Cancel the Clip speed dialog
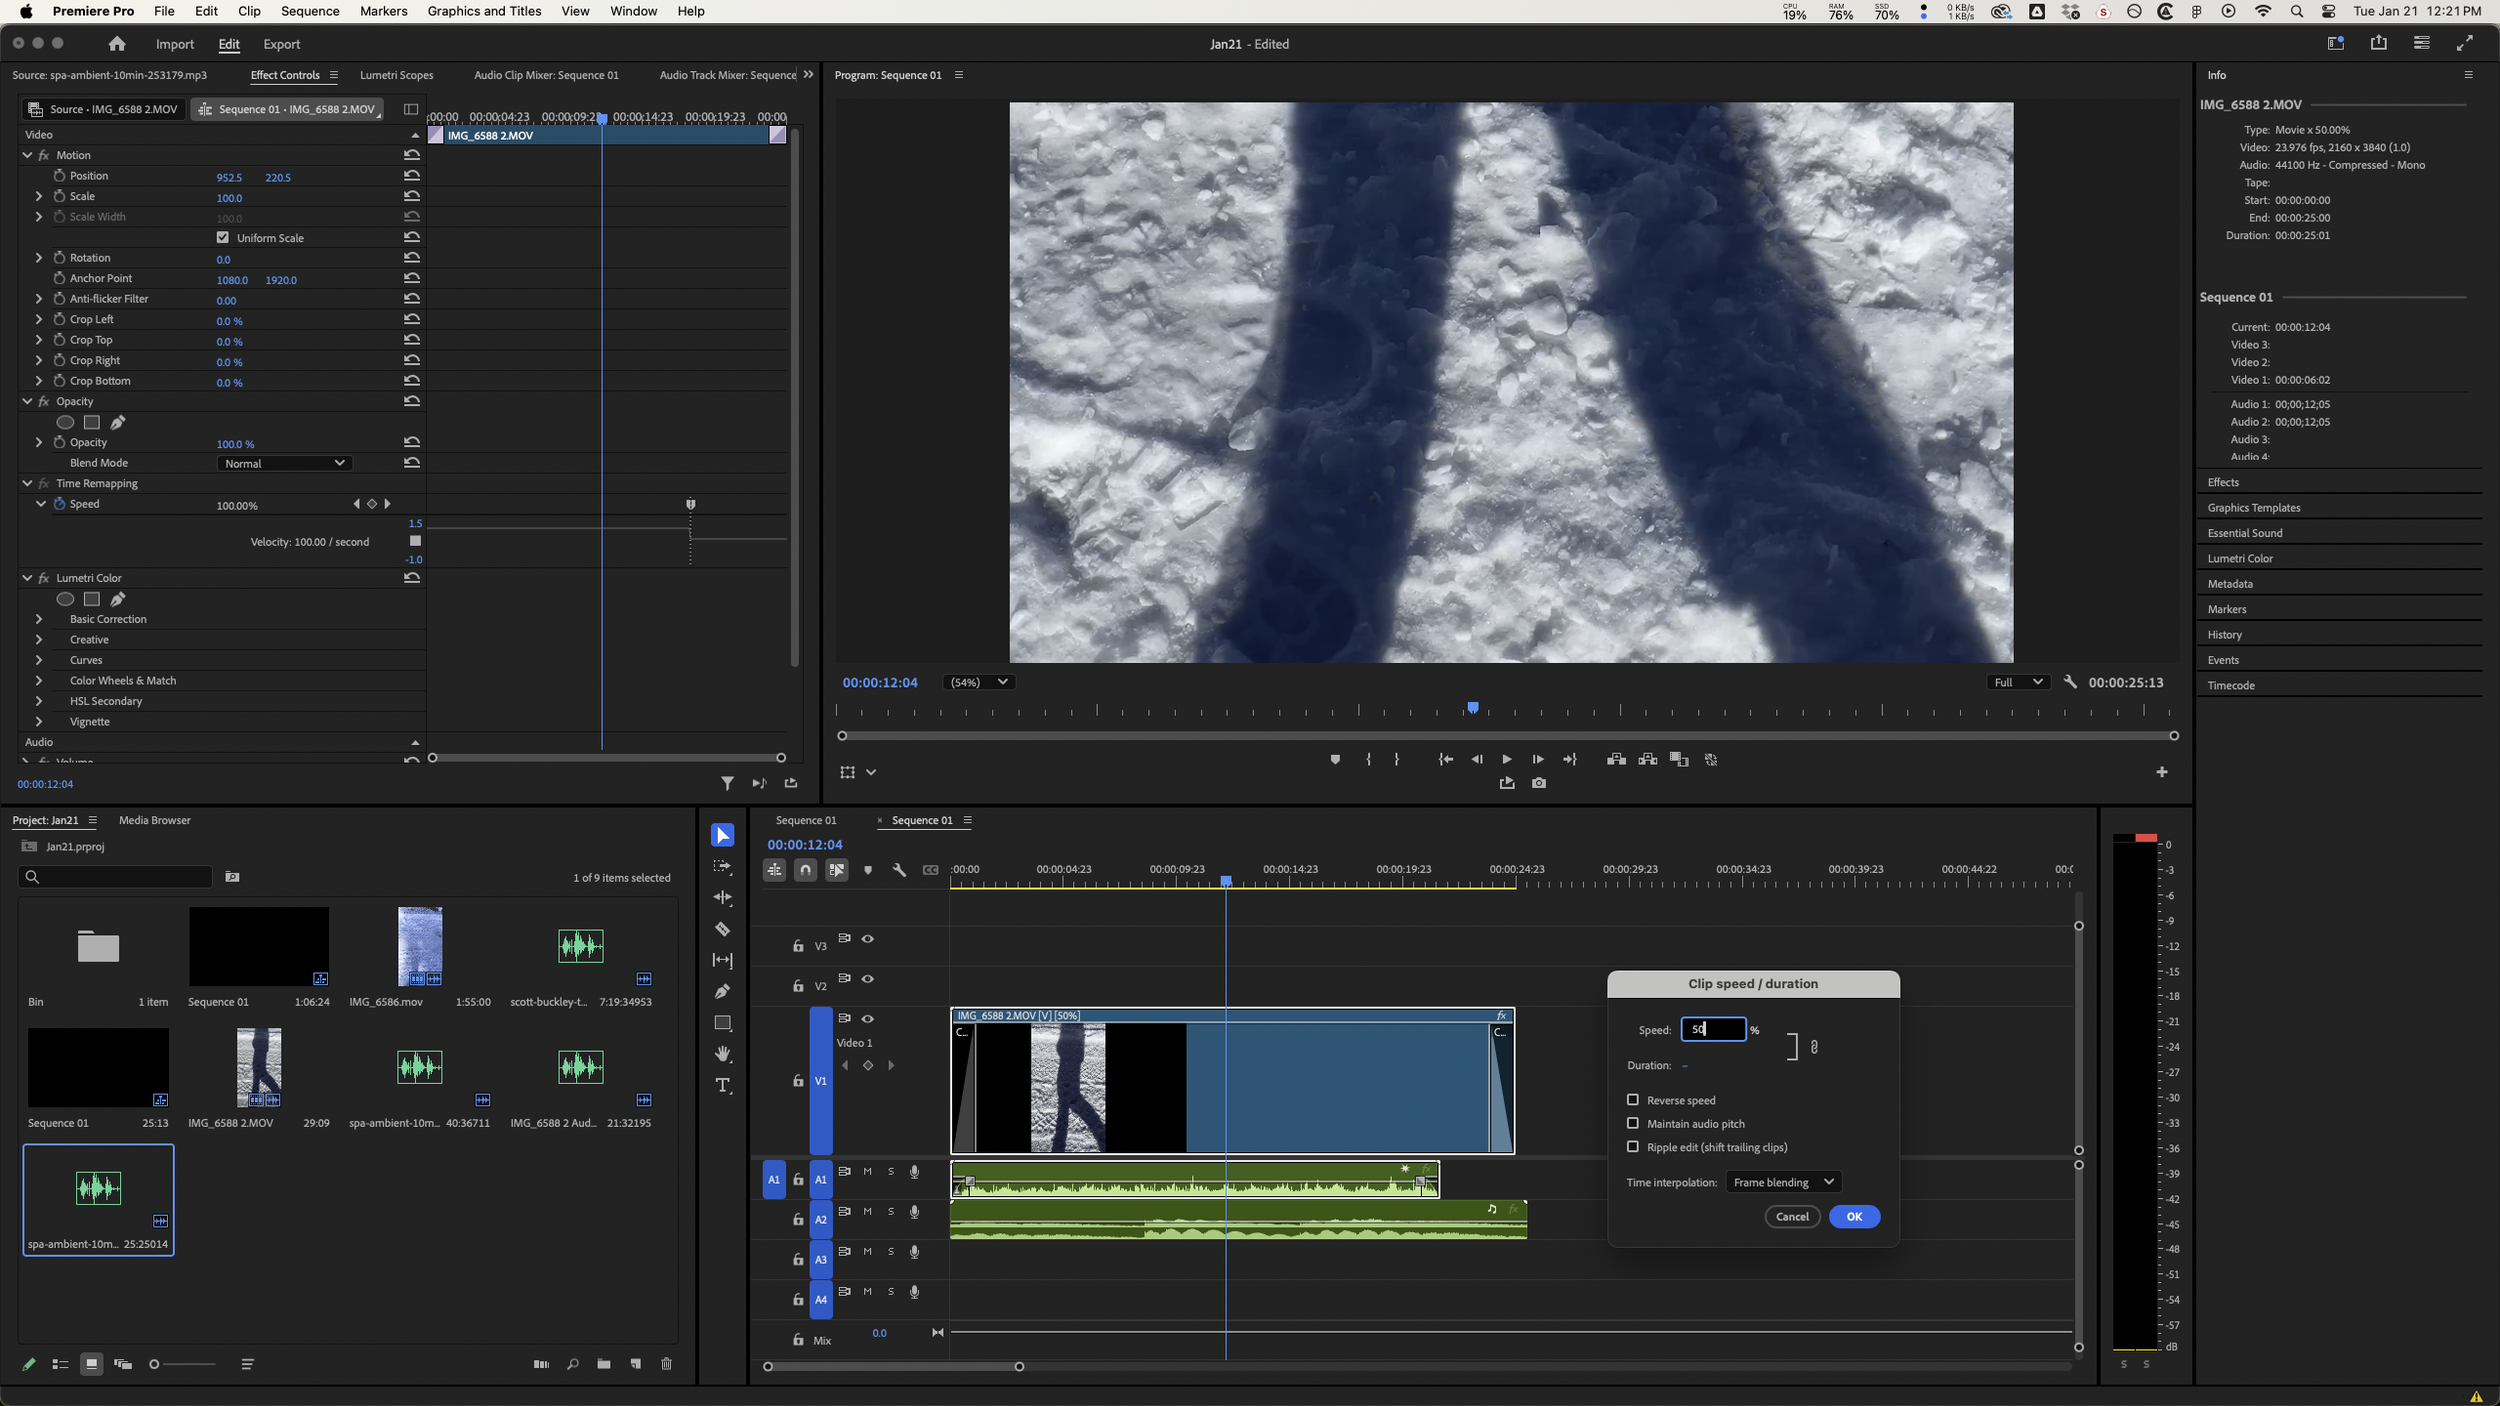This screenshot has width=2500, height=1406. point(1792,1216)
